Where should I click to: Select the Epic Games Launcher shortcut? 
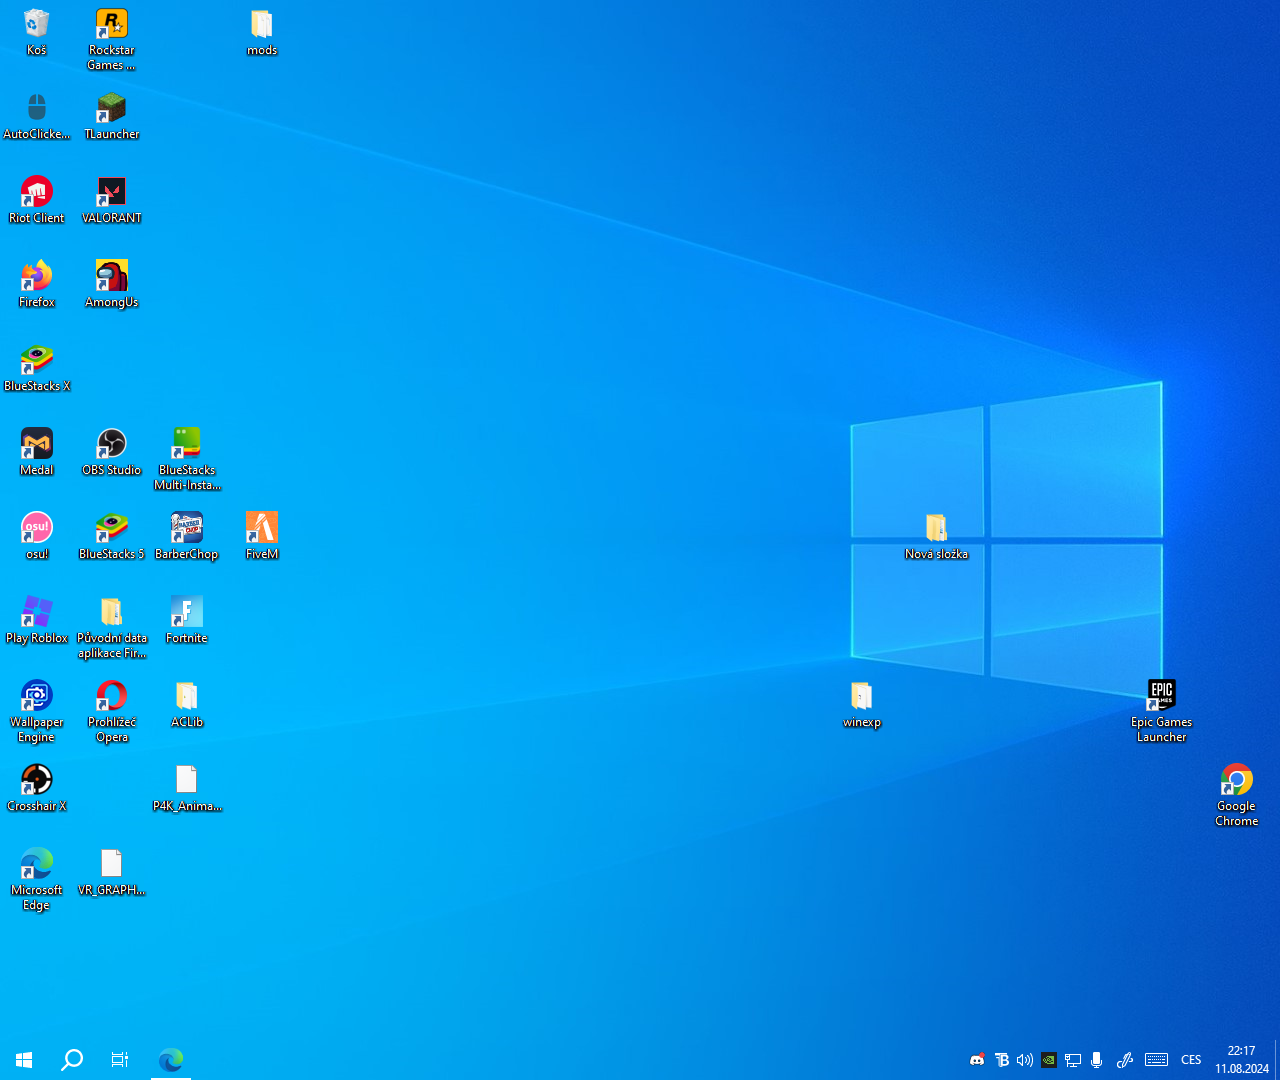[x=1162, y=712]
